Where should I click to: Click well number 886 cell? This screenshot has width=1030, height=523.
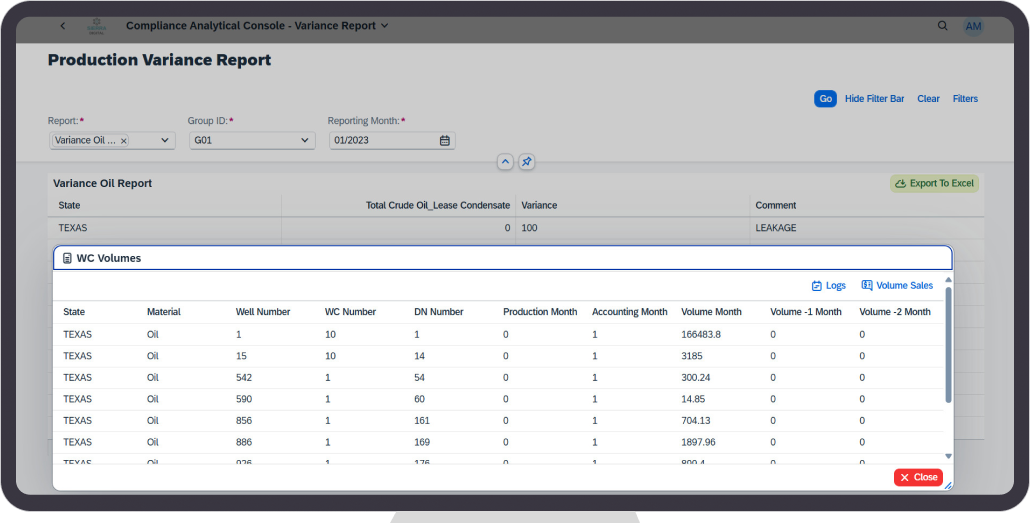244,442
